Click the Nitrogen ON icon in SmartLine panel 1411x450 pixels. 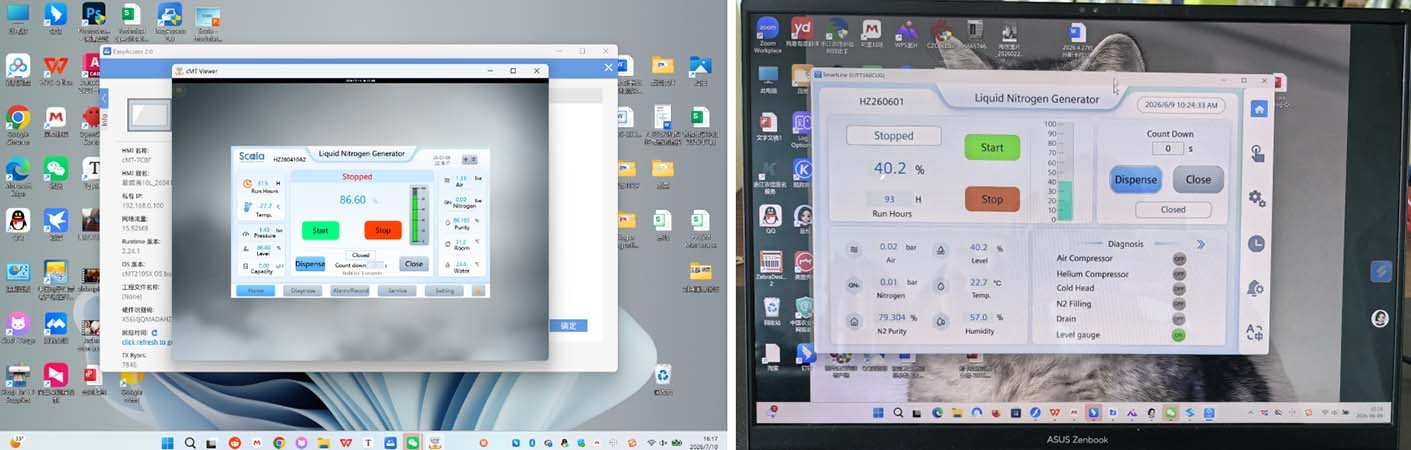coord(854,285)
